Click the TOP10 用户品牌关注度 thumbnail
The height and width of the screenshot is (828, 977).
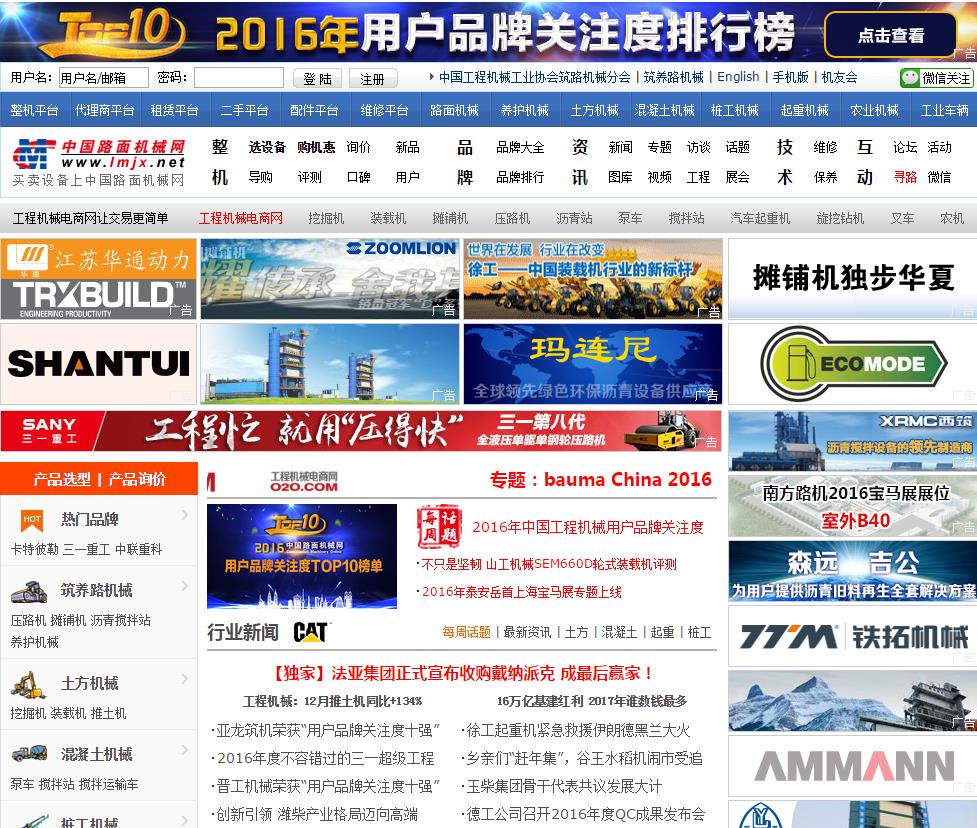click(302, 556)
